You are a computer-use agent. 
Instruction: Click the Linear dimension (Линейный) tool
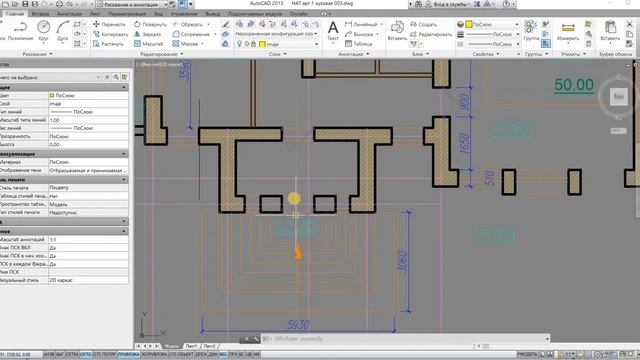pyautogui.click(x=361, y=24)
